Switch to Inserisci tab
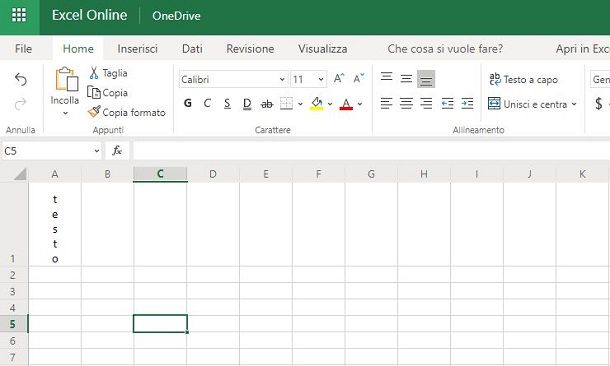 click(x=137, y=49)
